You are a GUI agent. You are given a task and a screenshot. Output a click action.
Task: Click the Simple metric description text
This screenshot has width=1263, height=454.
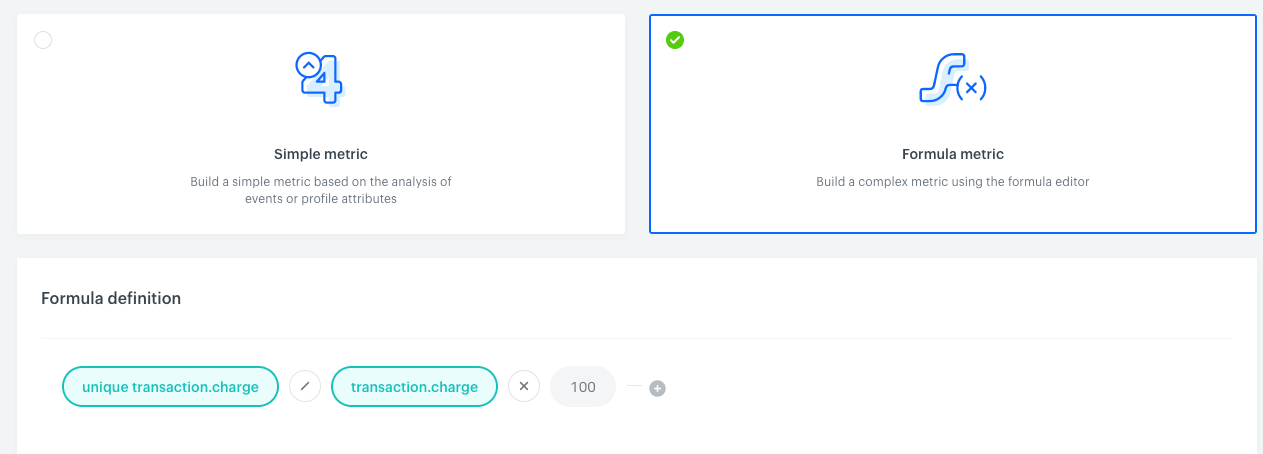point(321,190)
